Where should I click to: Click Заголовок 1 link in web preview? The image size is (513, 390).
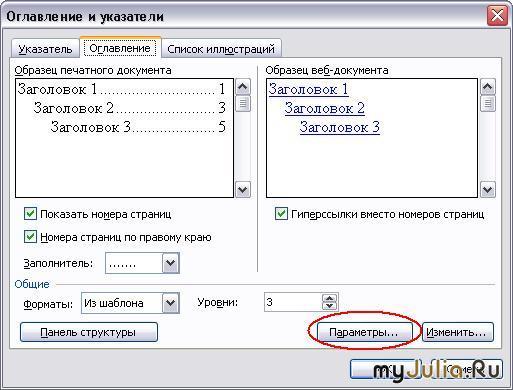309,89
